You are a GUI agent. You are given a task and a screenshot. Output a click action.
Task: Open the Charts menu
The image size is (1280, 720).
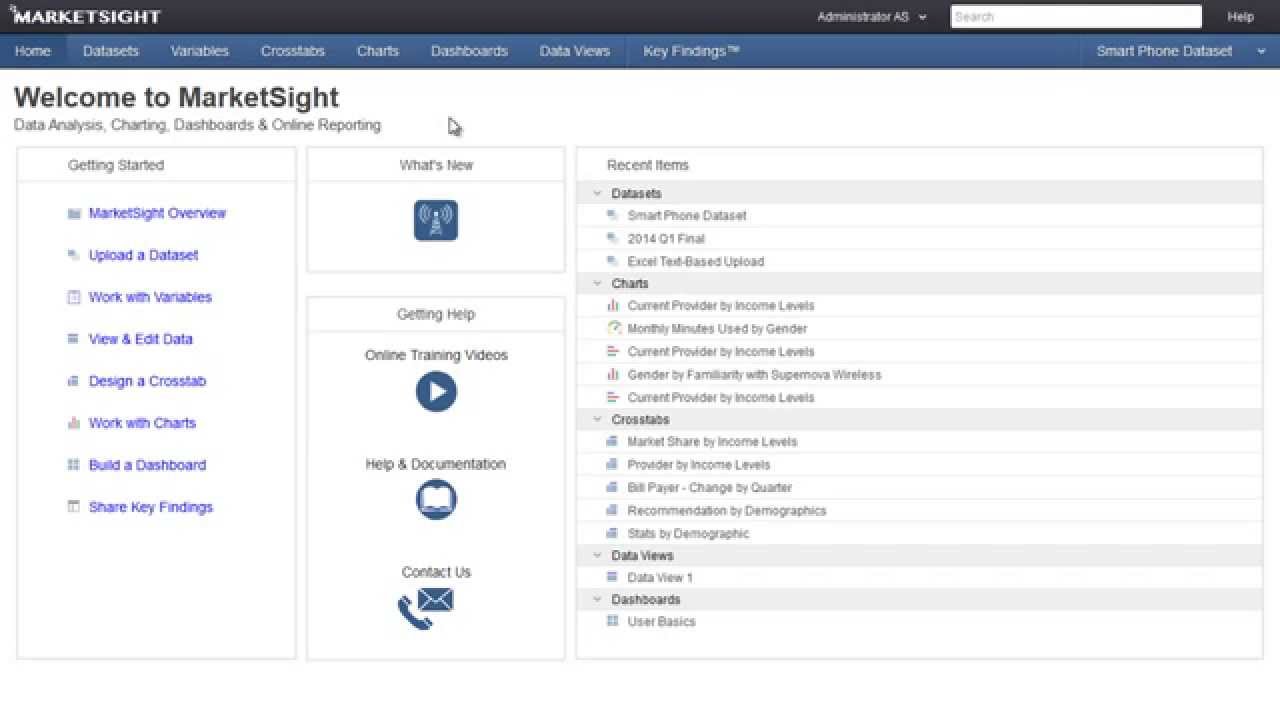click(x=378, y=51)
